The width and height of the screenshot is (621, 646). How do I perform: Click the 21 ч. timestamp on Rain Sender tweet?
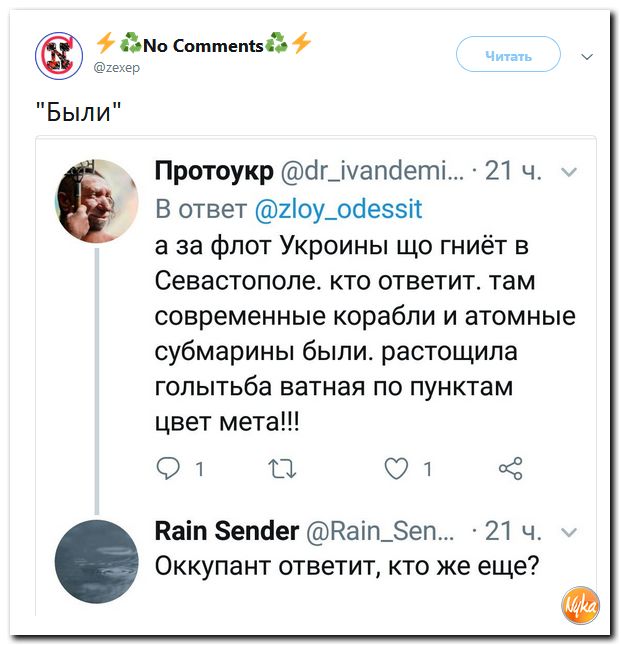(513, 531)
